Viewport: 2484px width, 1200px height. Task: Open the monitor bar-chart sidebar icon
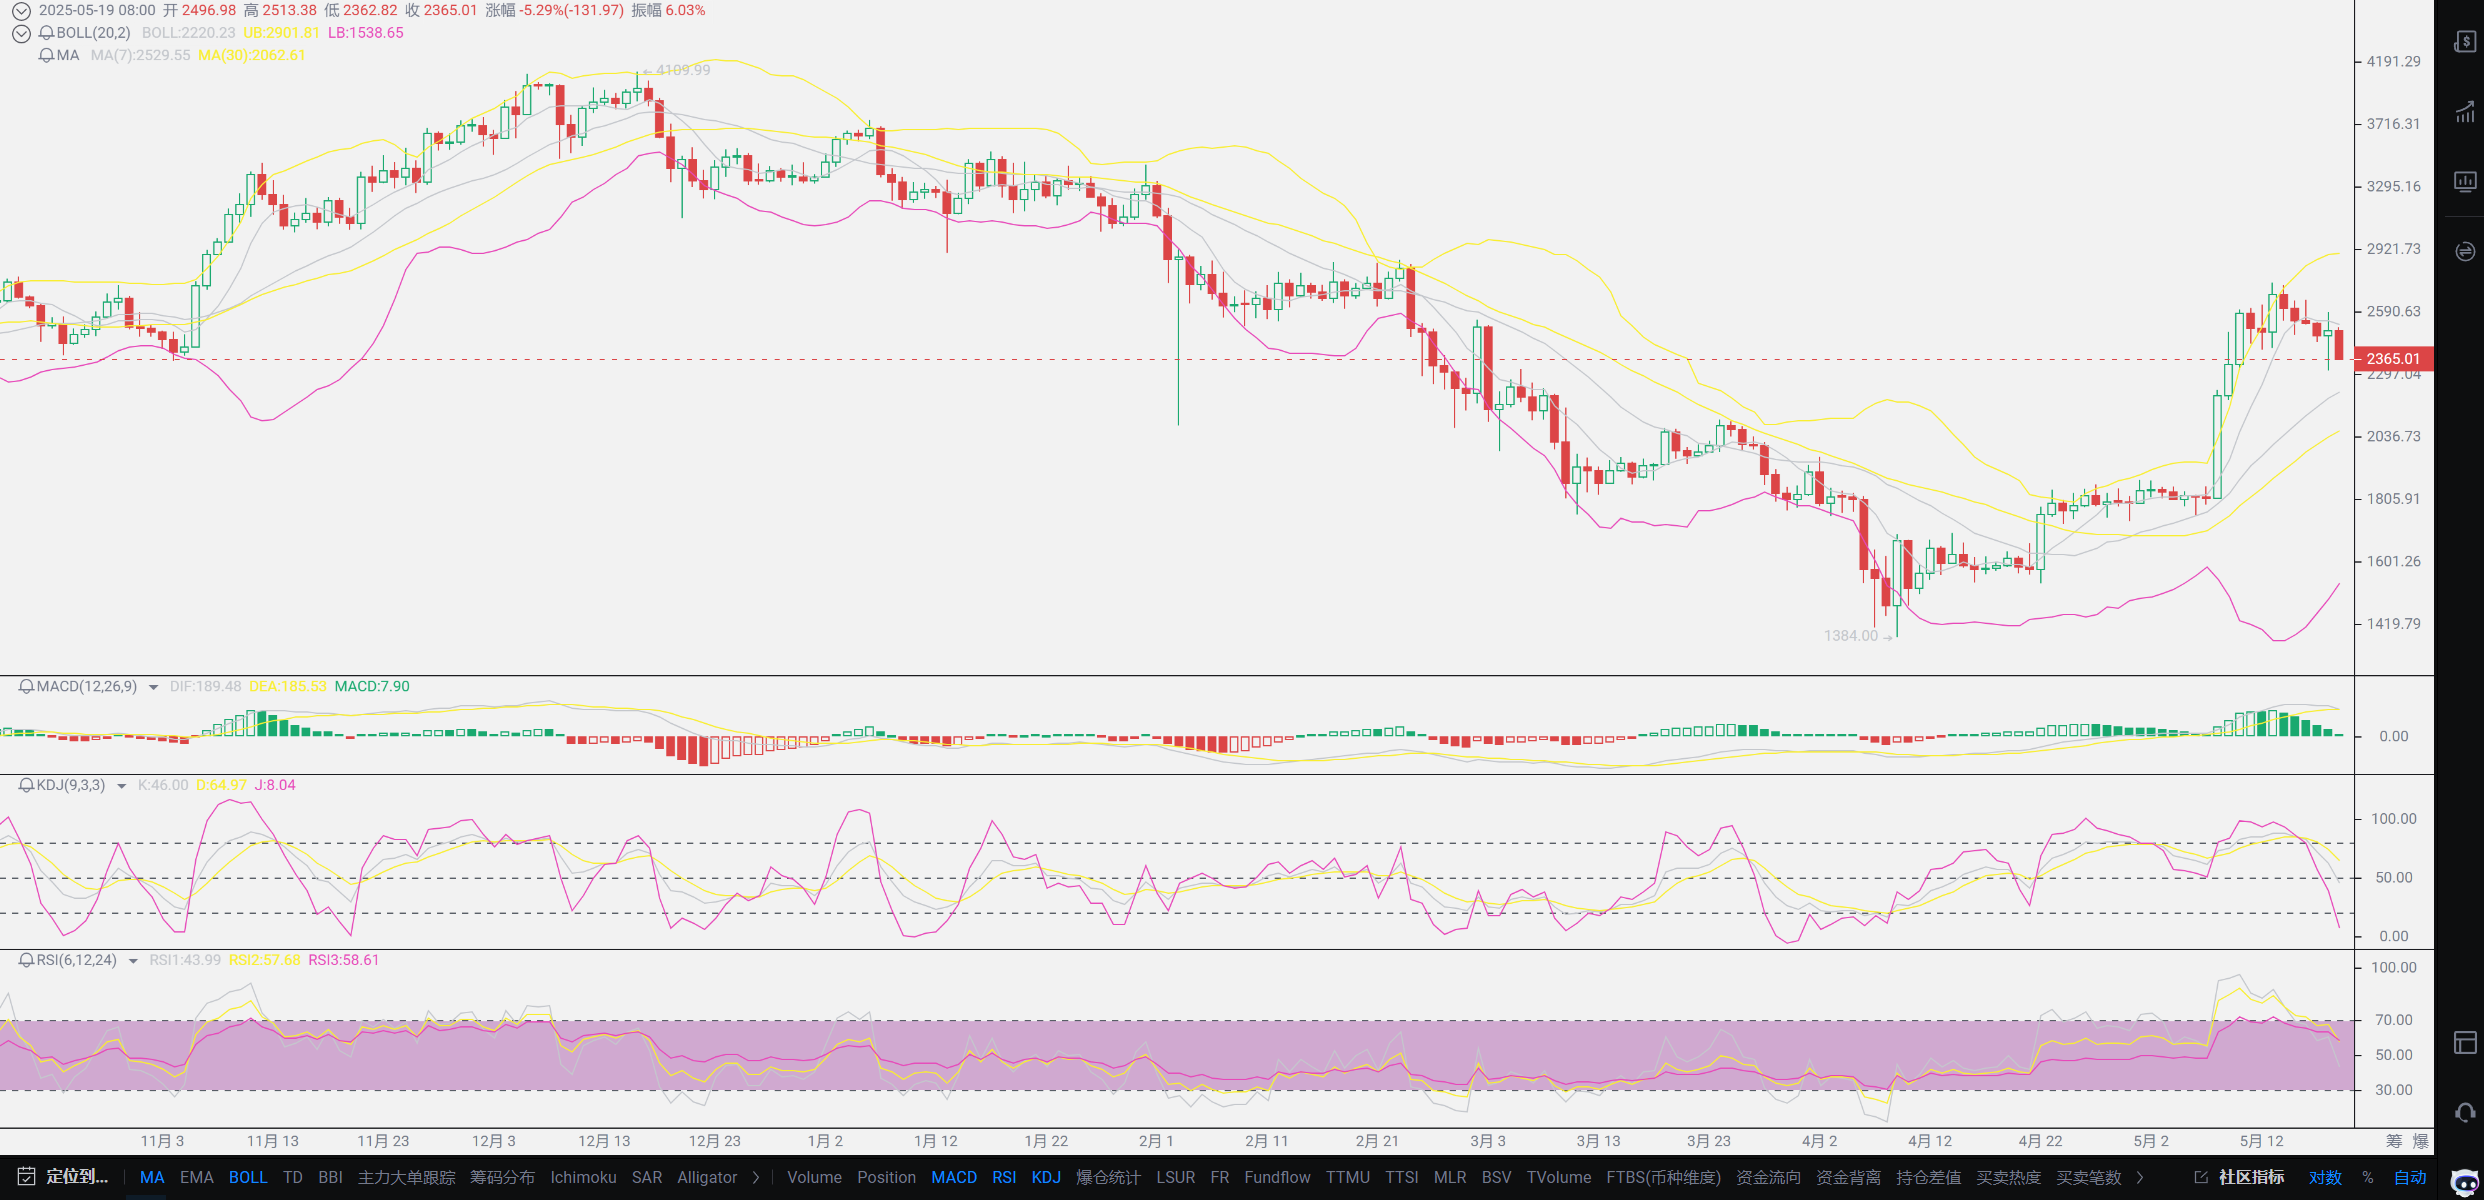[x=2465, y=181]
